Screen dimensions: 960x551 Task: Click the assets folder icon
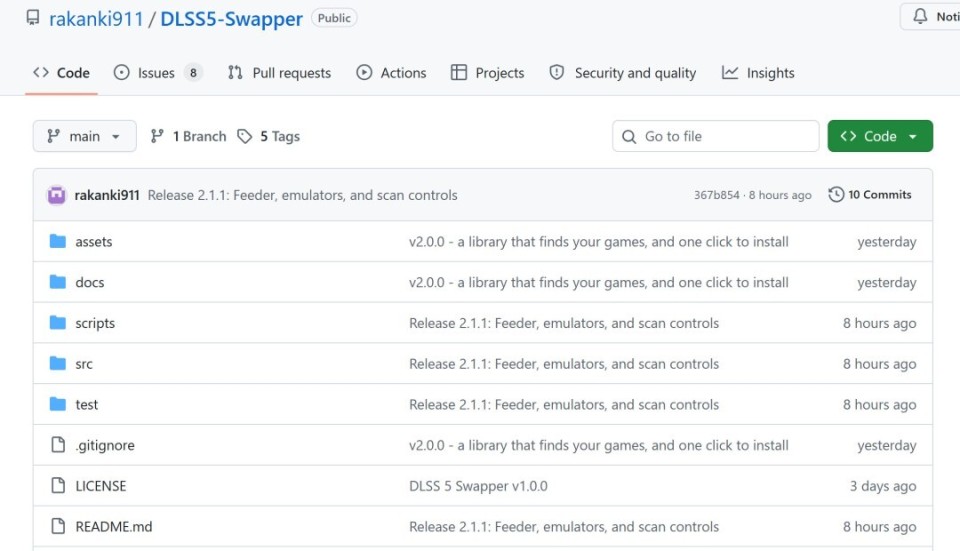click(x=58, y=241)
